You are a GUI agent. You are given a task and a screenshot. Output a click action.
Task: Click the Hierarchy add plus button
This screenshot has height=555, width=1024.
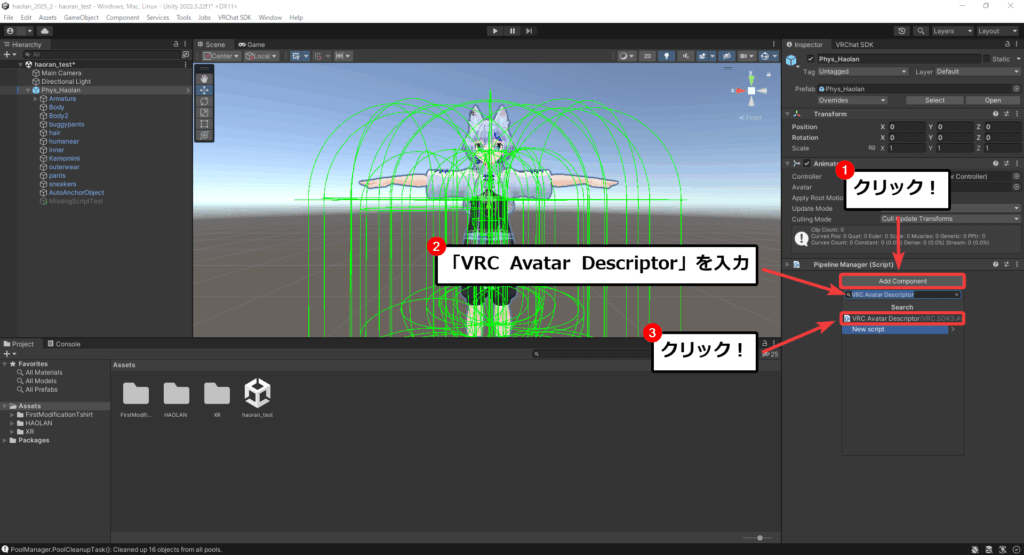[x=7, y=55]
